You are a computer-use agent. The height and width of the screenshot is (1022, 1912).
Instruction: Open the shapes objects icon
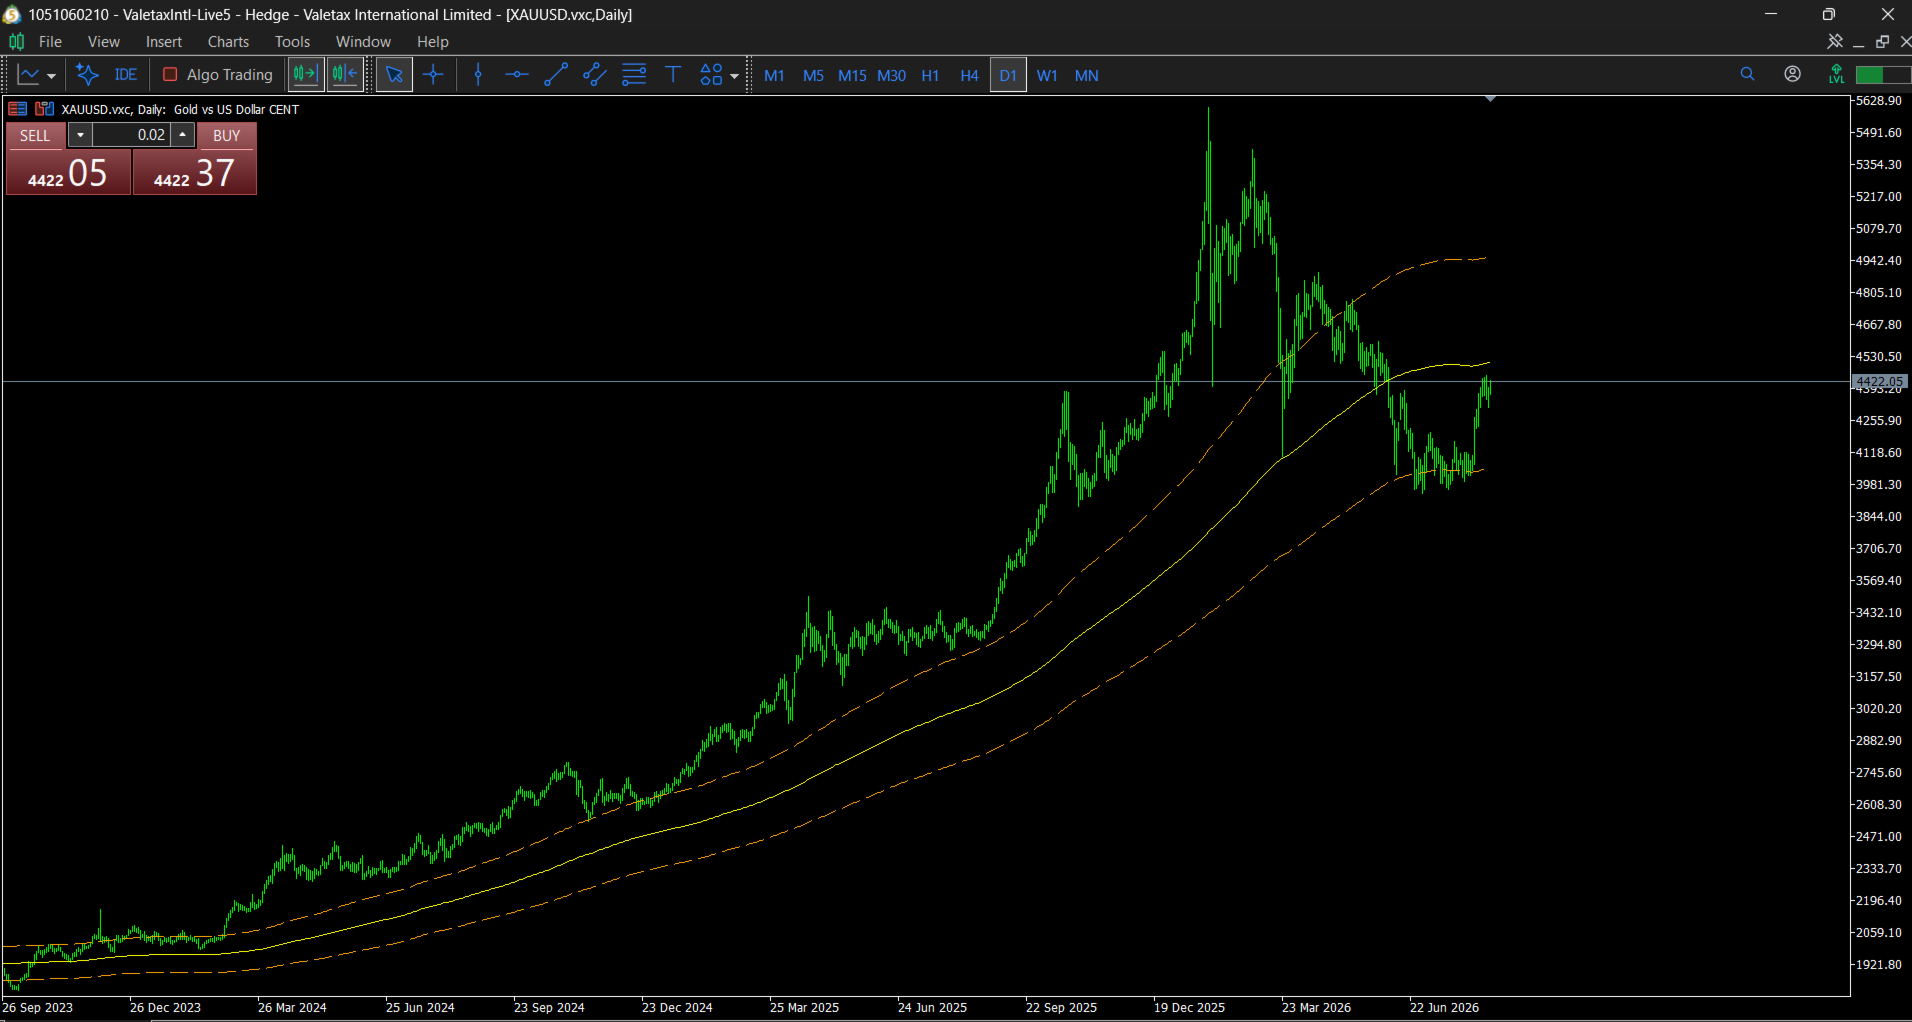point(711,75)
